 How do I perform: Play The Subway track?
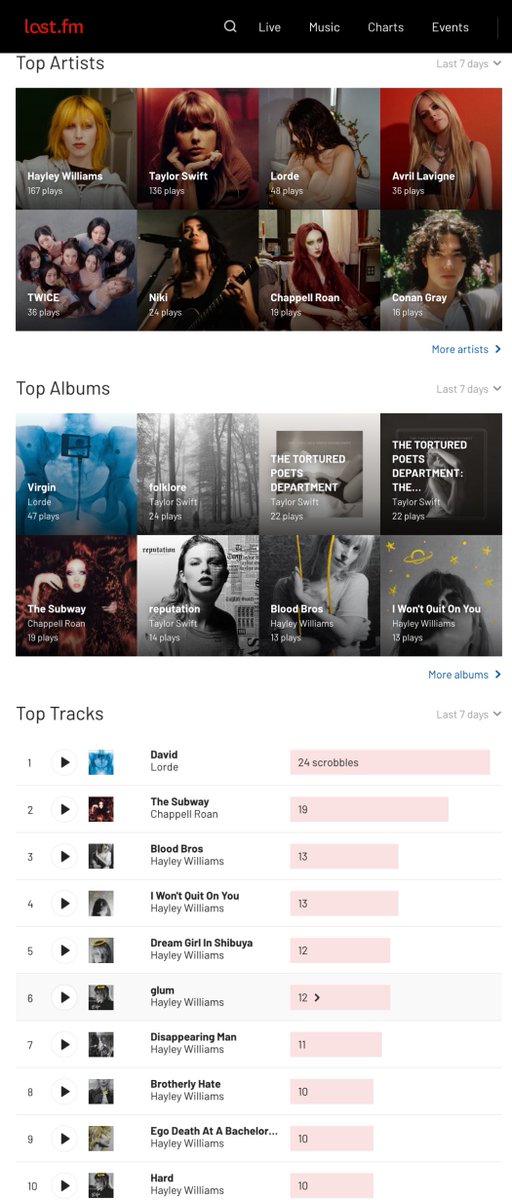pyautogui.click(x=64, y=810)
